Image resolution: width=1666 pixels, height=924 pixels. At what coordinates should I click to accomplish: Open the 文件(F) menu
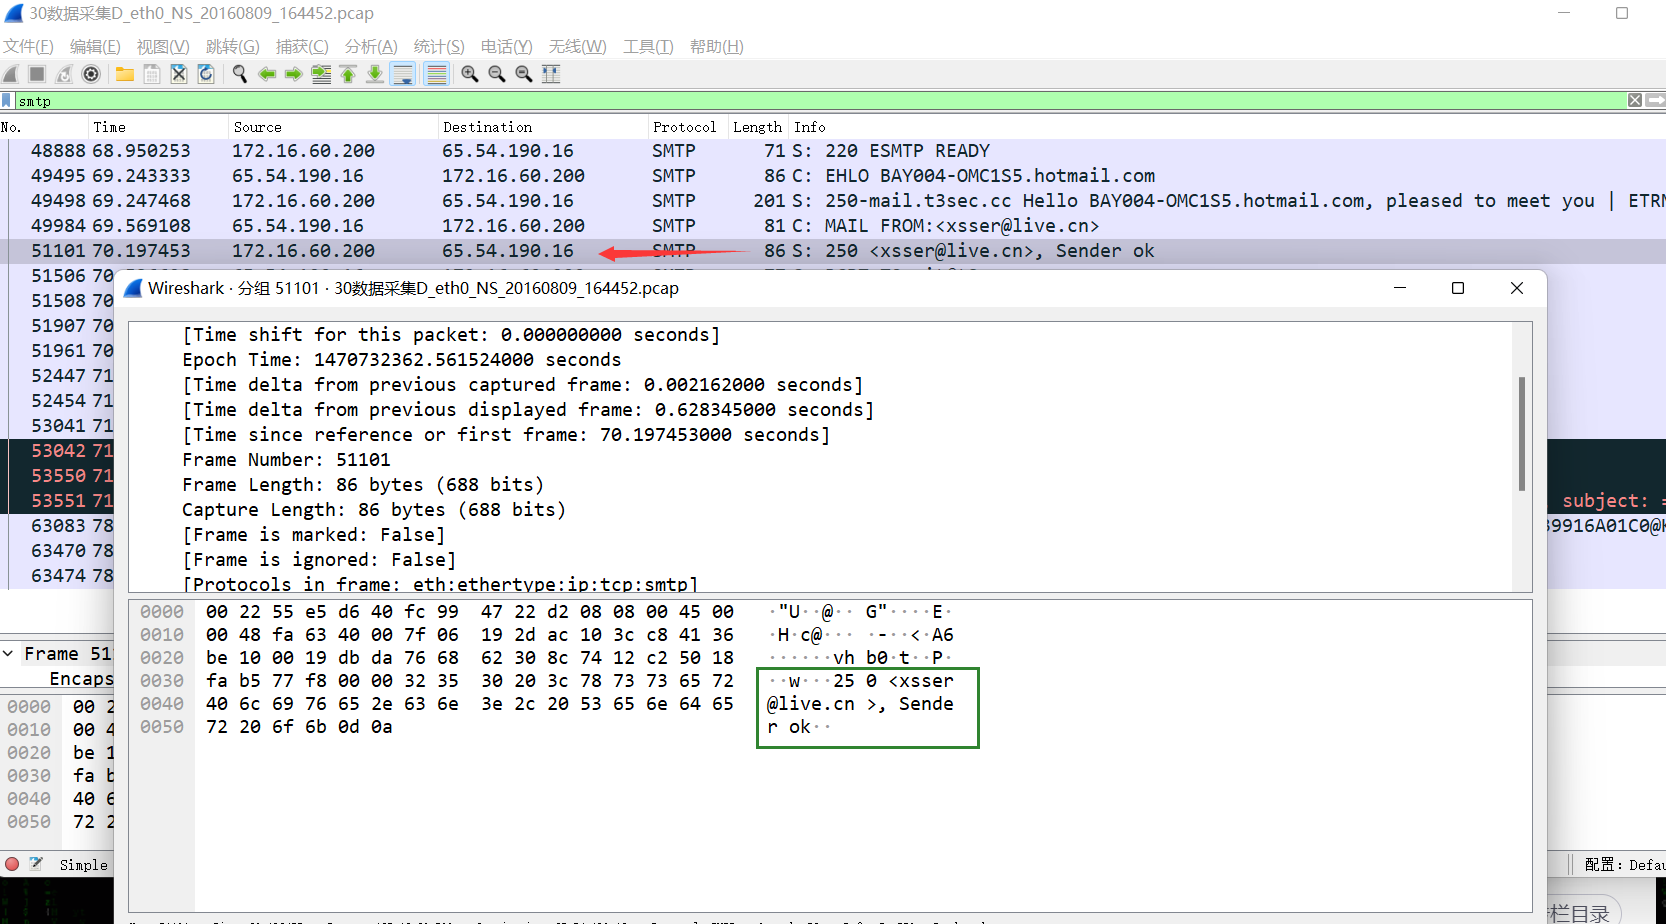[x=28, y=46]
